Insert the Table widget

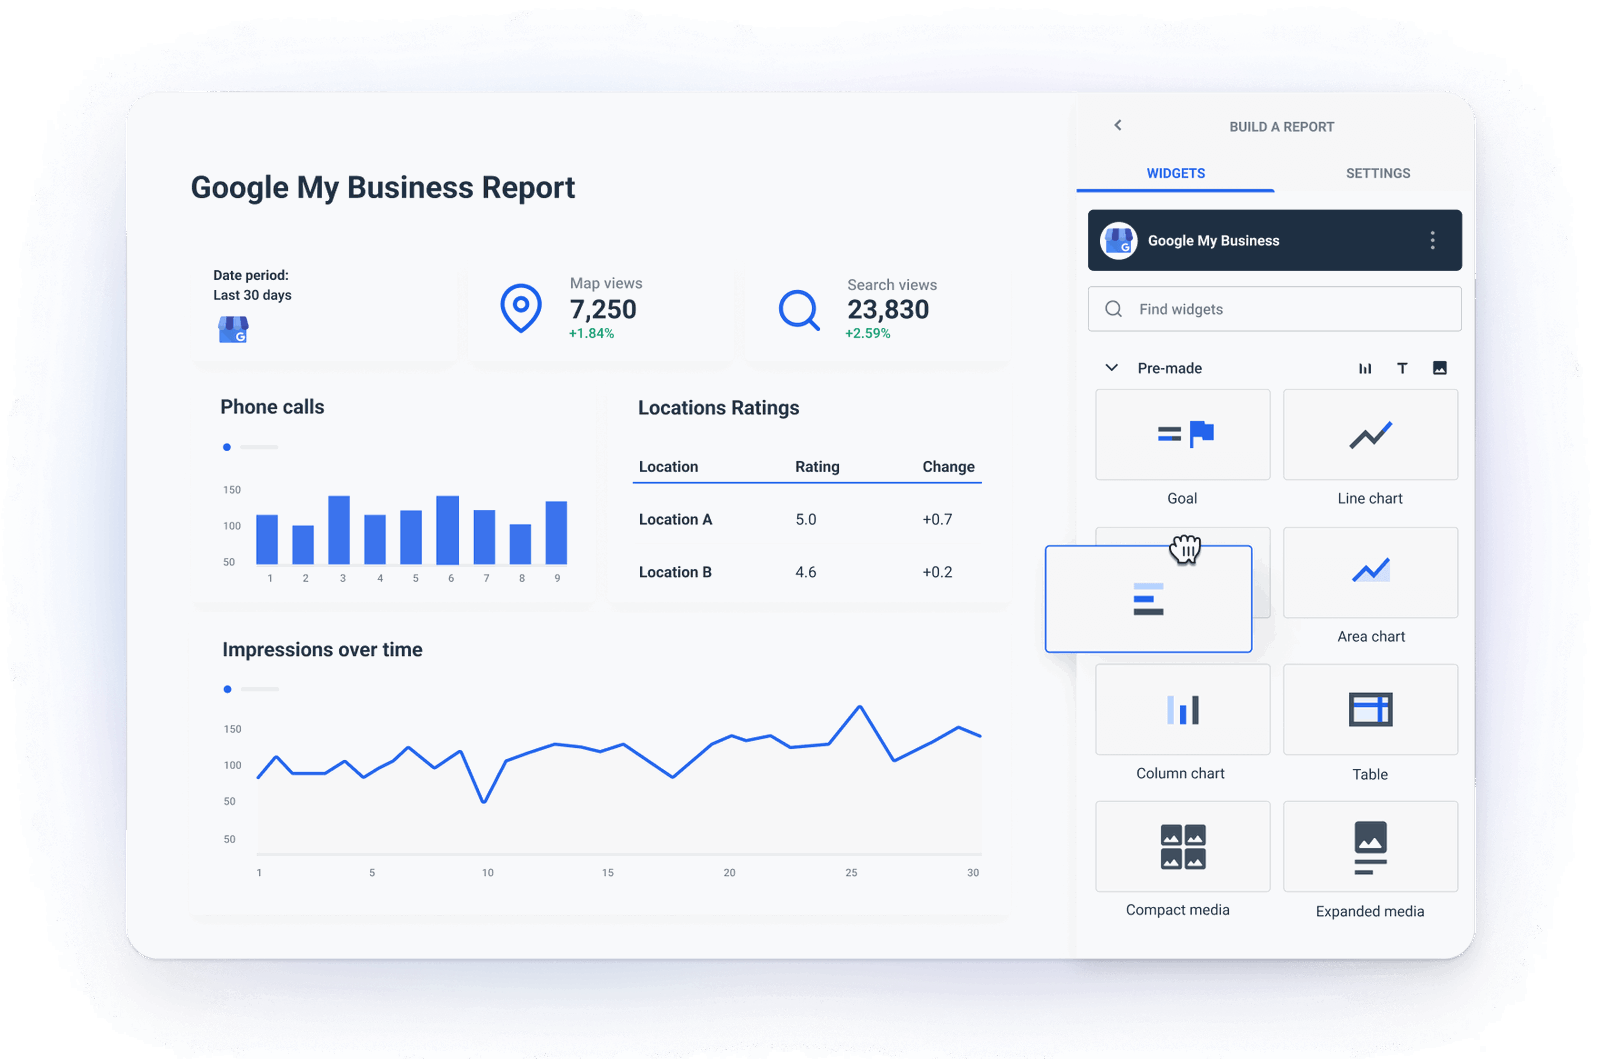click(x=1370, y=709)
